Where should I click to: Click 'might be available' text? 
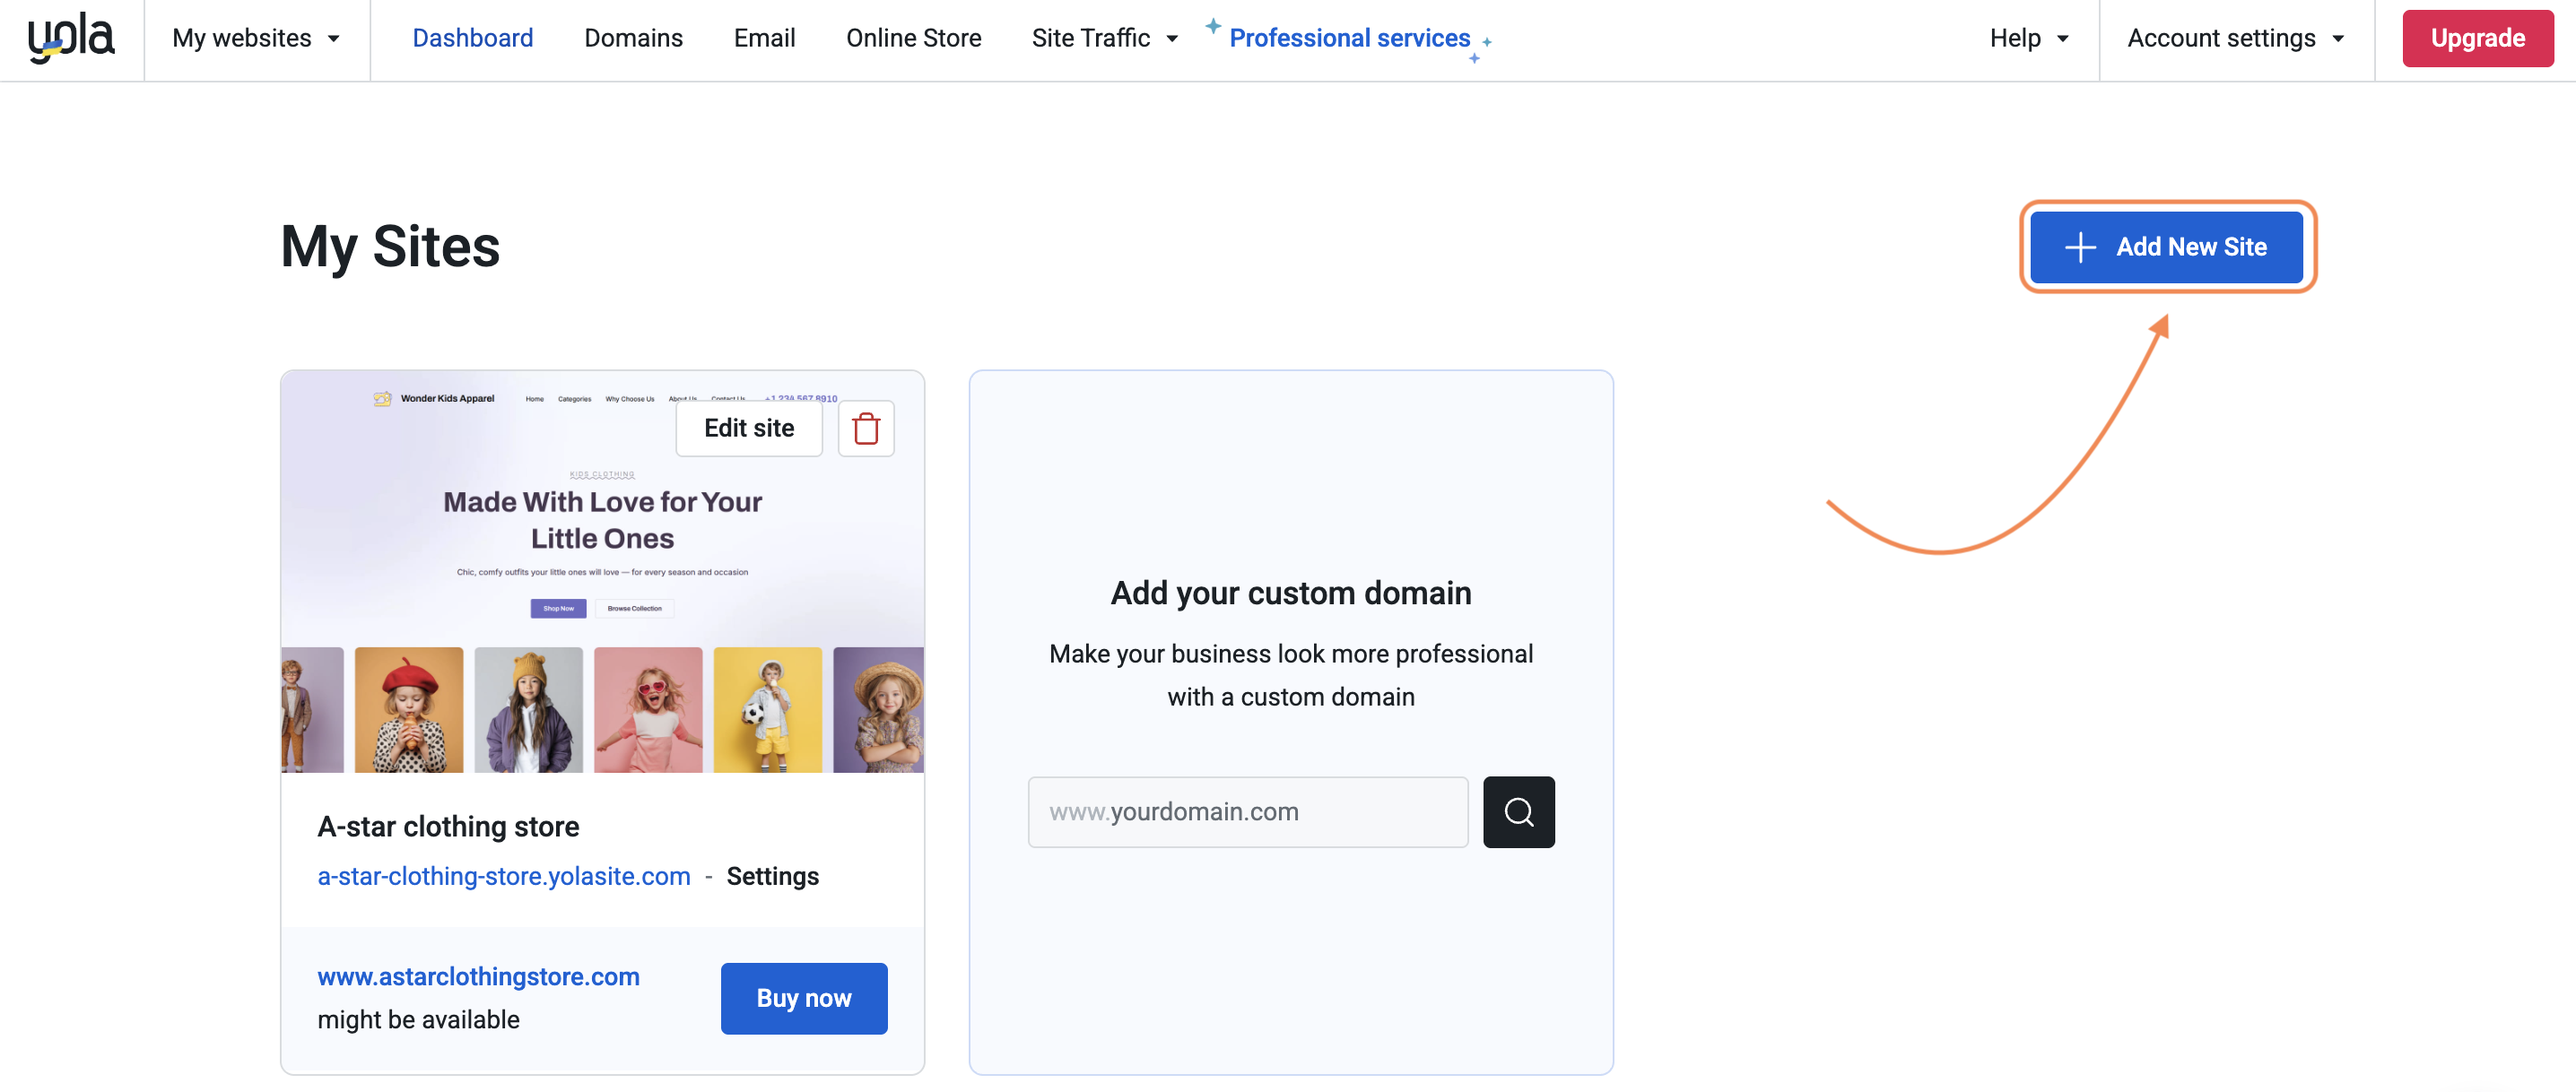tap(418, 1019)
